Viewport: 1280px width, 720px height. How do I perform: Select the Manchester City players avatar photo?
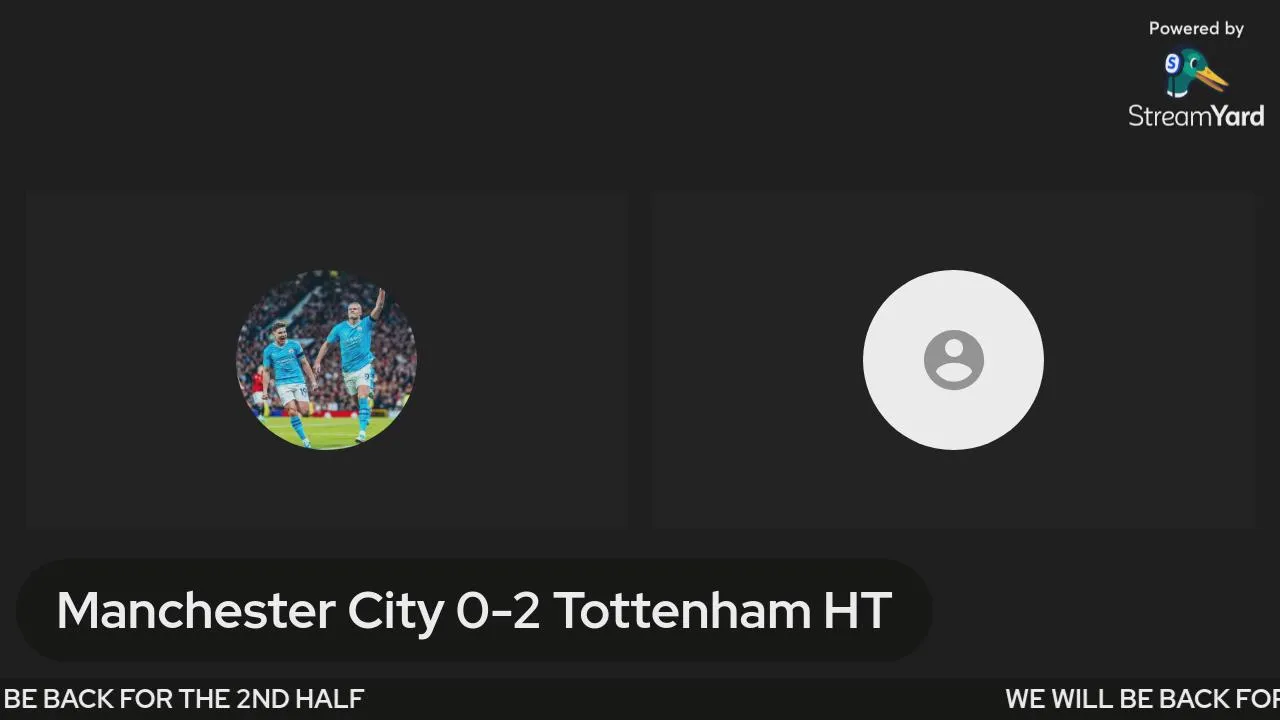[x=326, y=360]
